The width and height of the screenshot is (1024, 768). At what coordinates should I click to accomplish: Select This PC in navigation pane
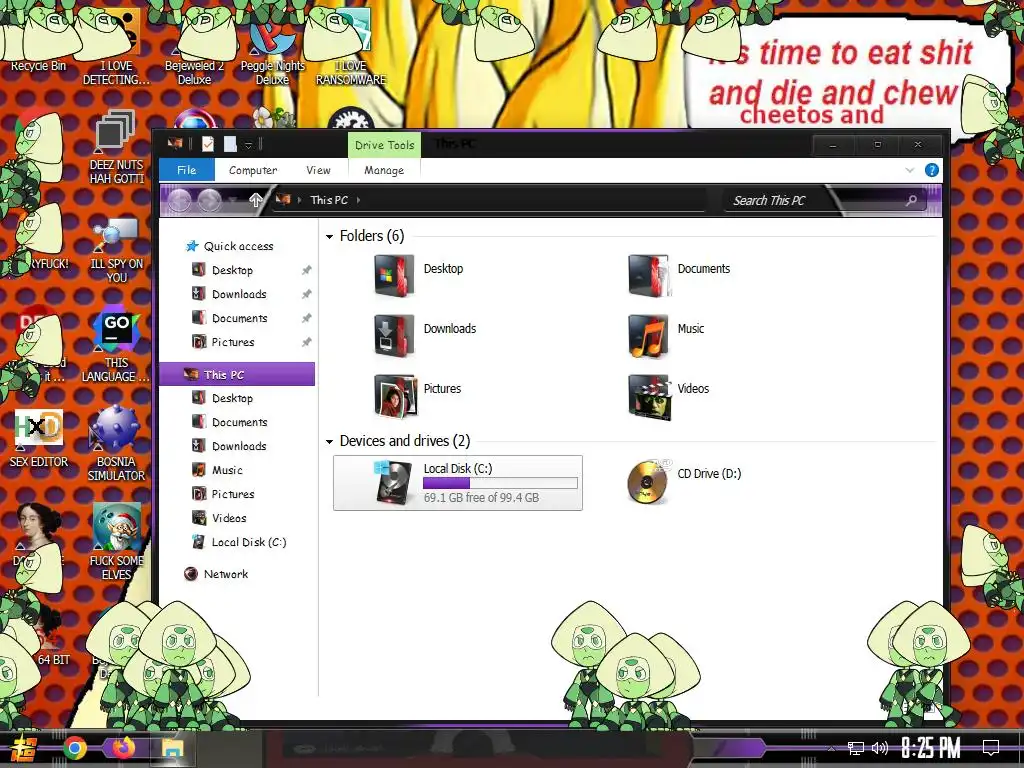click(238, 374)
